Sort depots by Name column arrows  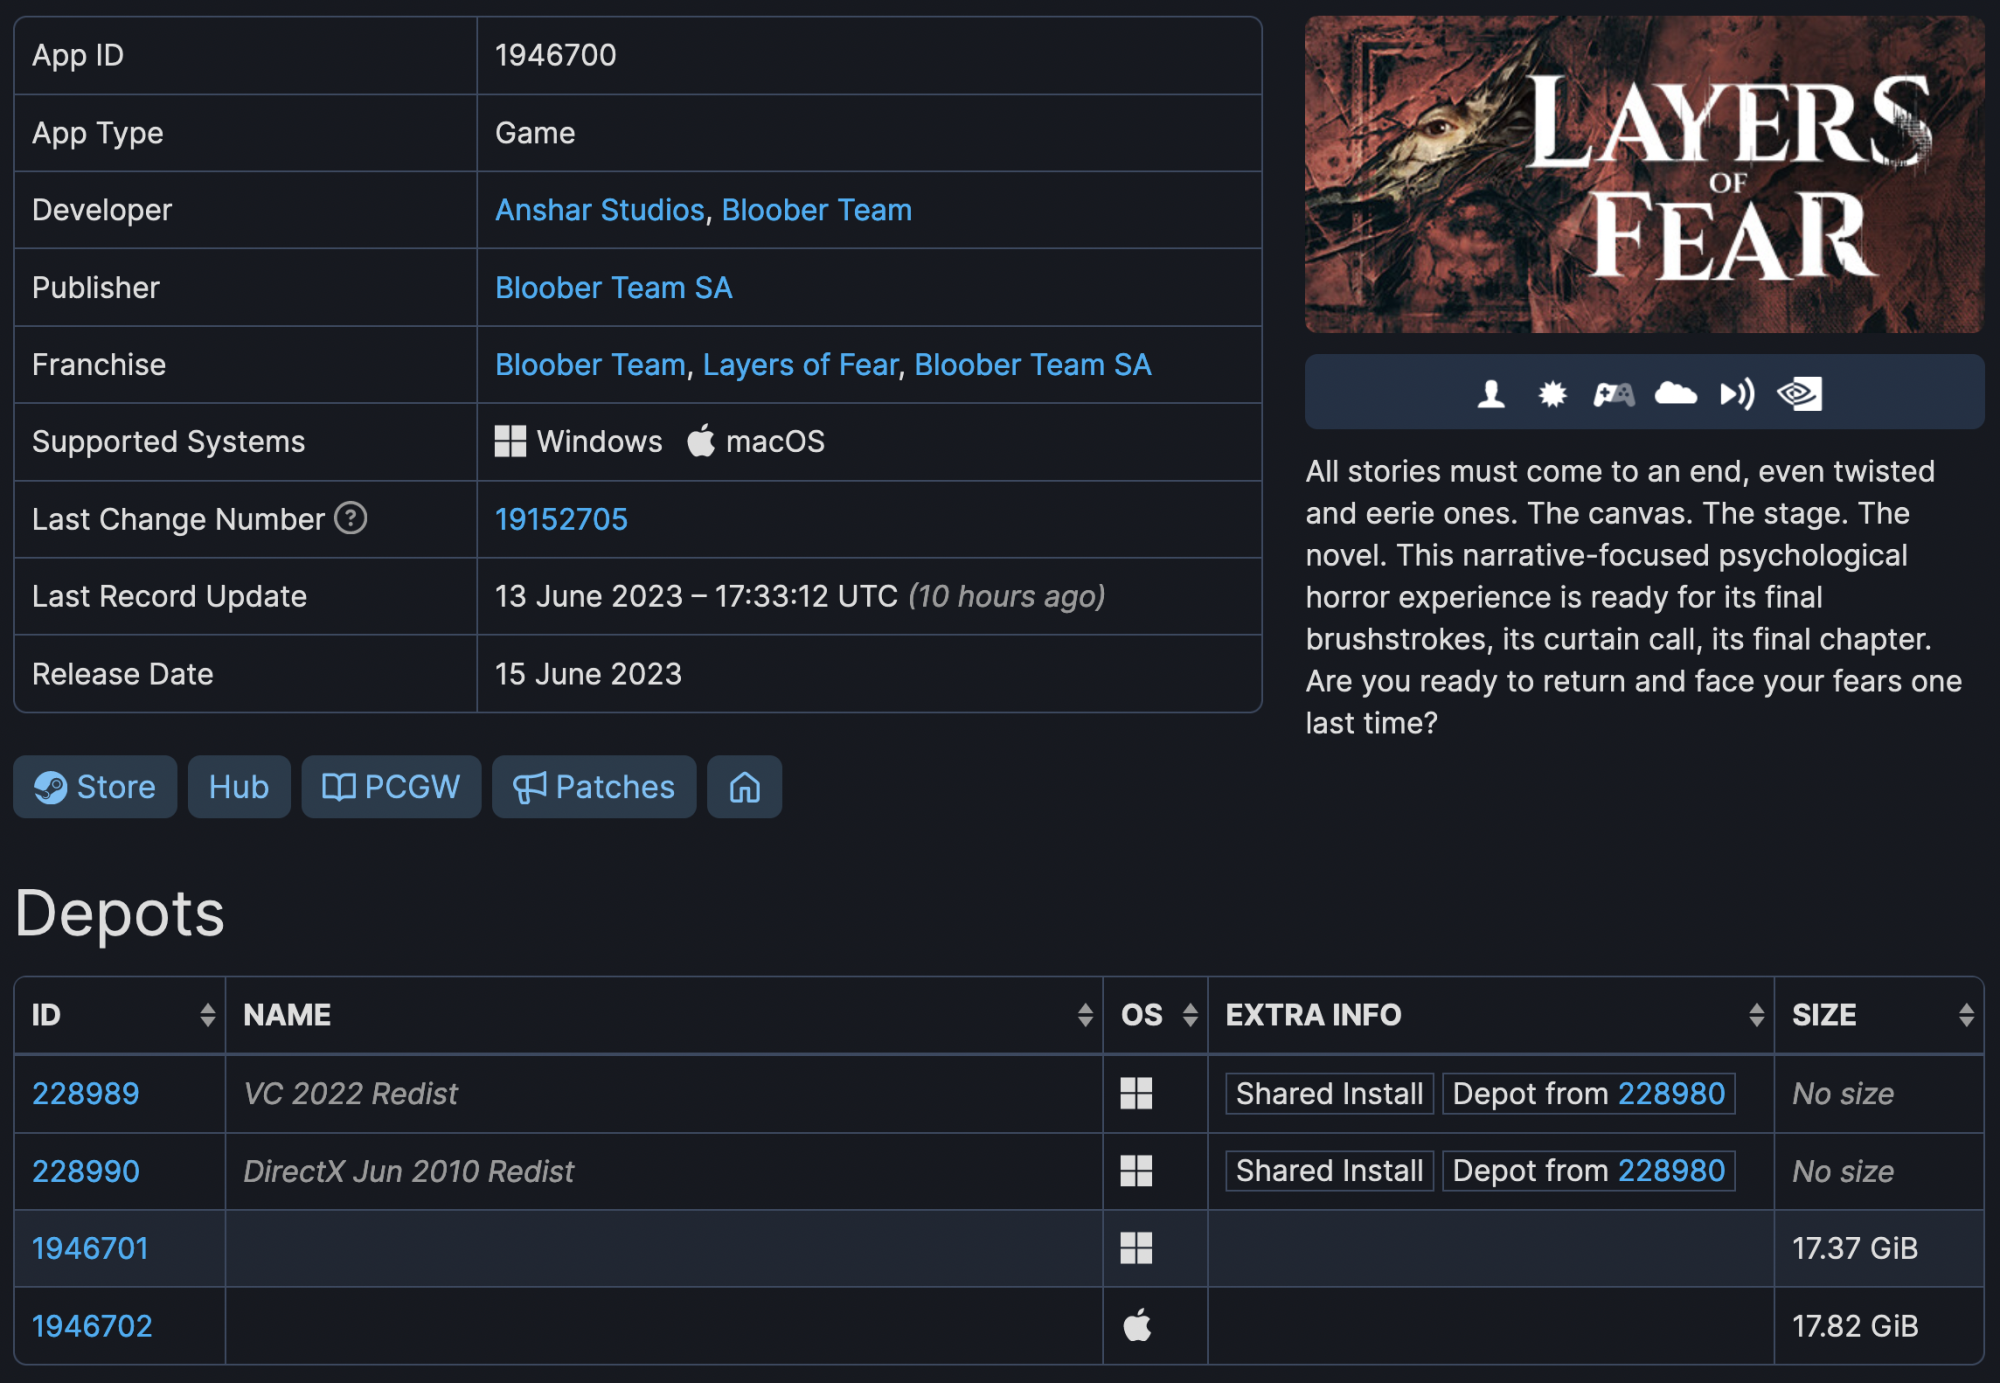click(x=1085, y=1015)
